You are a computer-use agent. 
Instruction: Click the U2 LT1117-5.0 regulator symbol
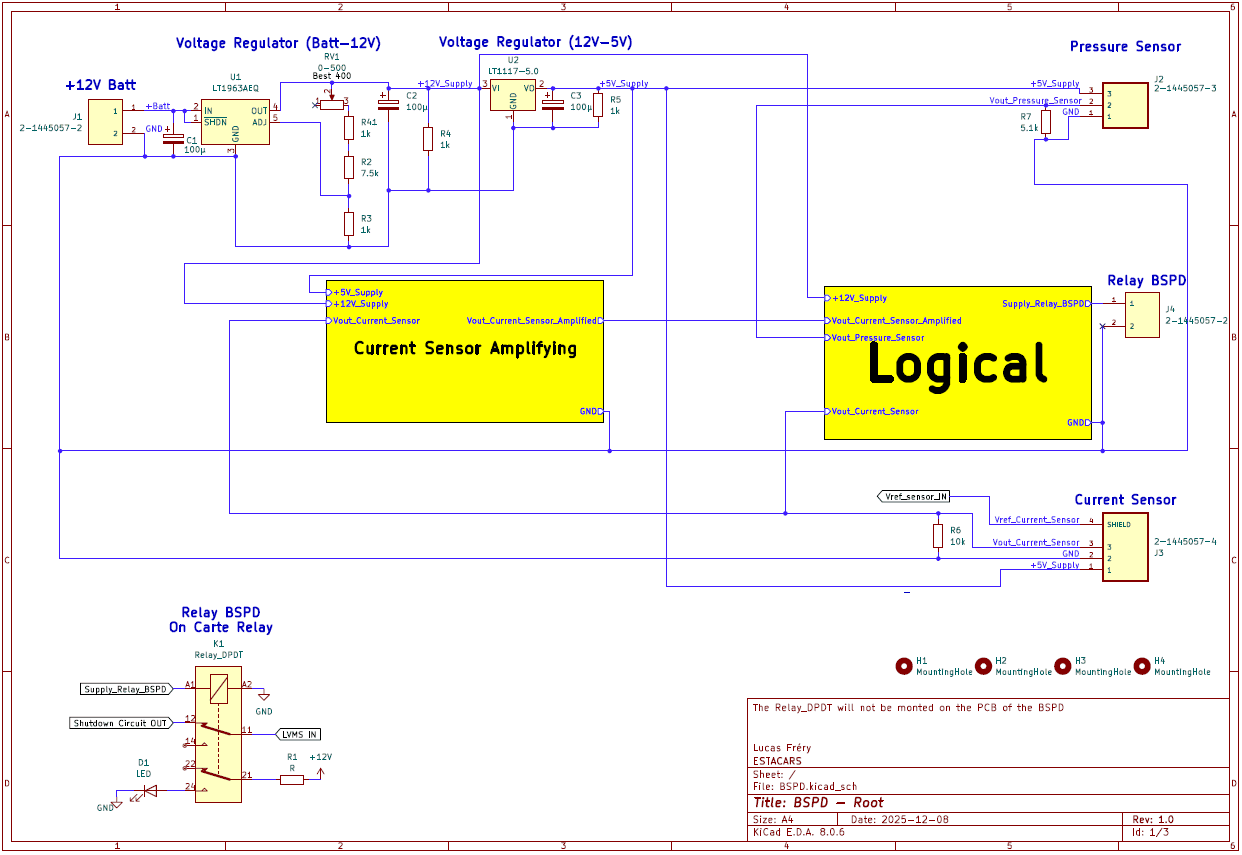[513, 95]
